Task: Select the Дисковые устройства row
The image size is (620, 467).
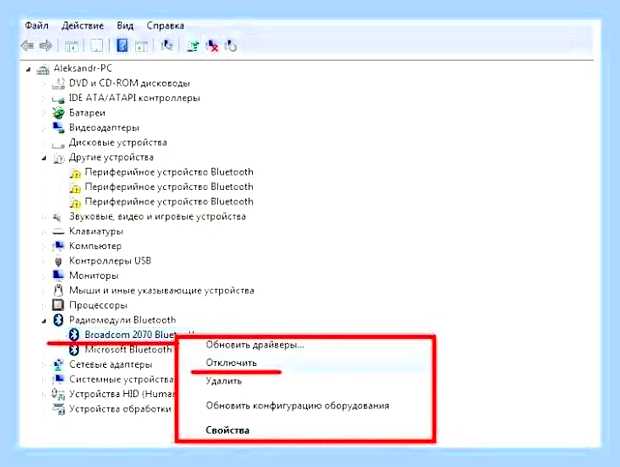Action: 118,142
